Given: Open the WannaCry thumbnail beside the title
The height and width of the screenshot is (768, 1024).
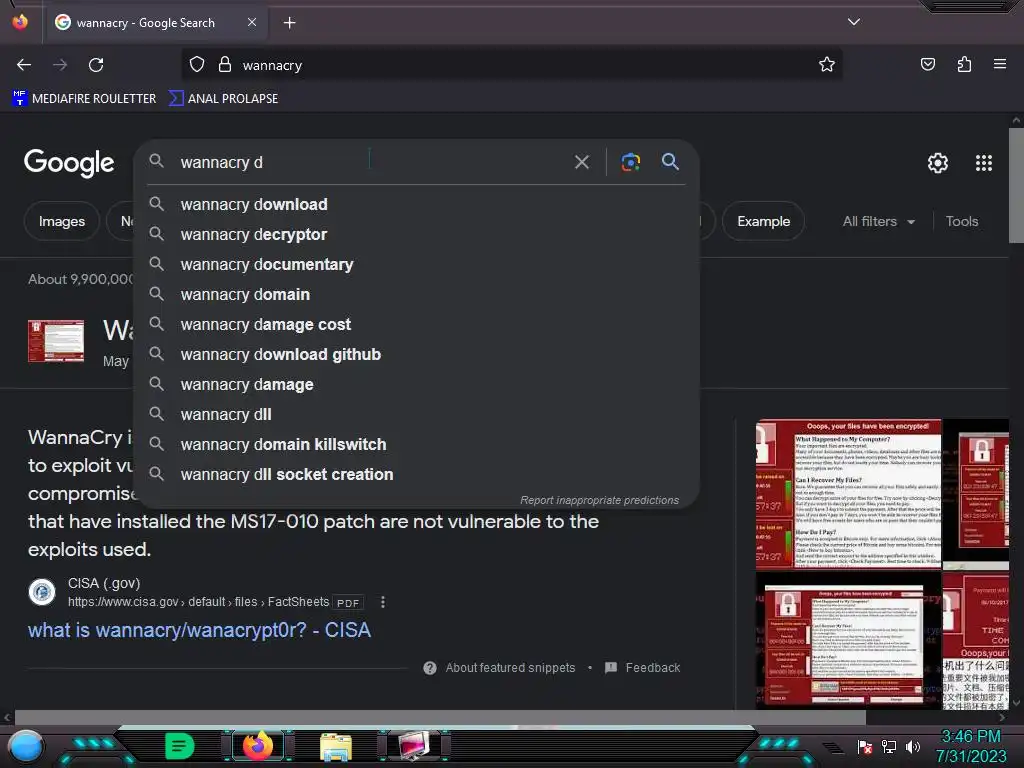Looking at the screenshot, I should pos(56,340).
